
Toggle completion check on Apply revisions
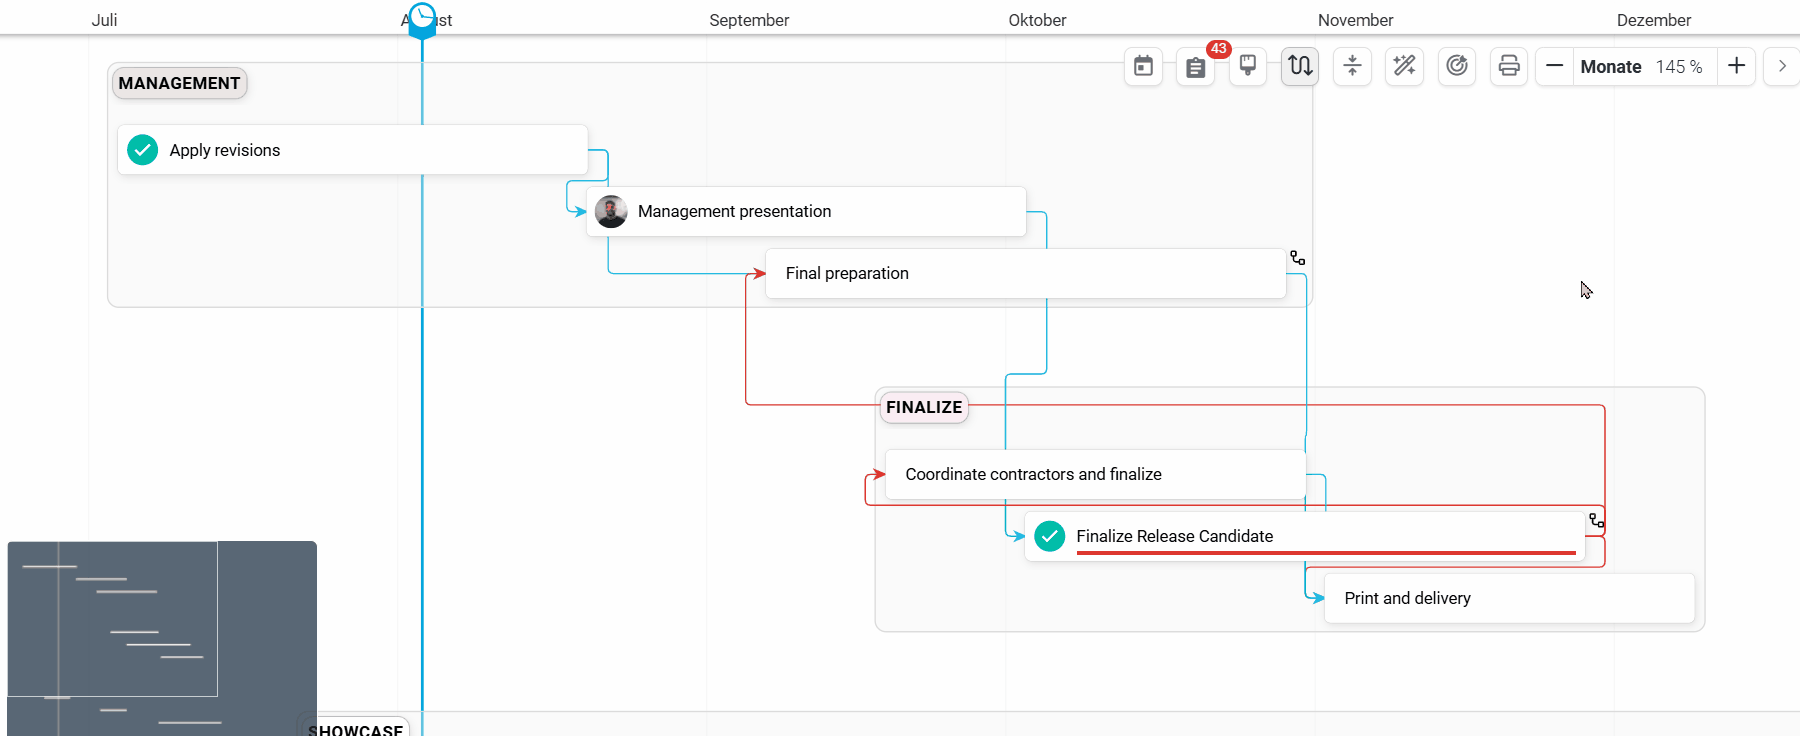point(143,150)
